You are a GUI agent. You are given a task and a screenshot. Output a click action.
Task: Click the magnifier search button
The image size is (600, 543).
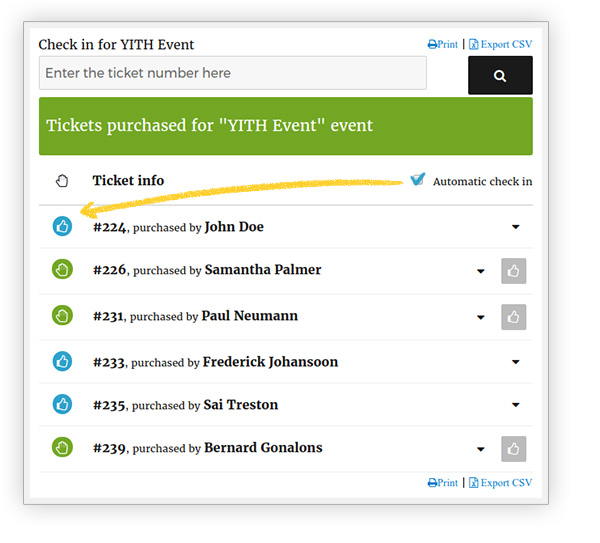pos(500,76)
